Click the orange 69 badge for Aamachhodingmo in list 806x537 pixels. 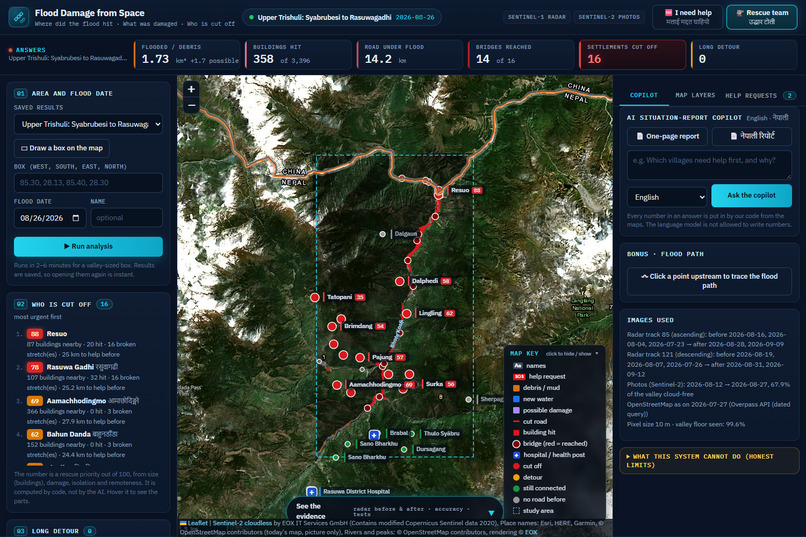coord(34,401)
